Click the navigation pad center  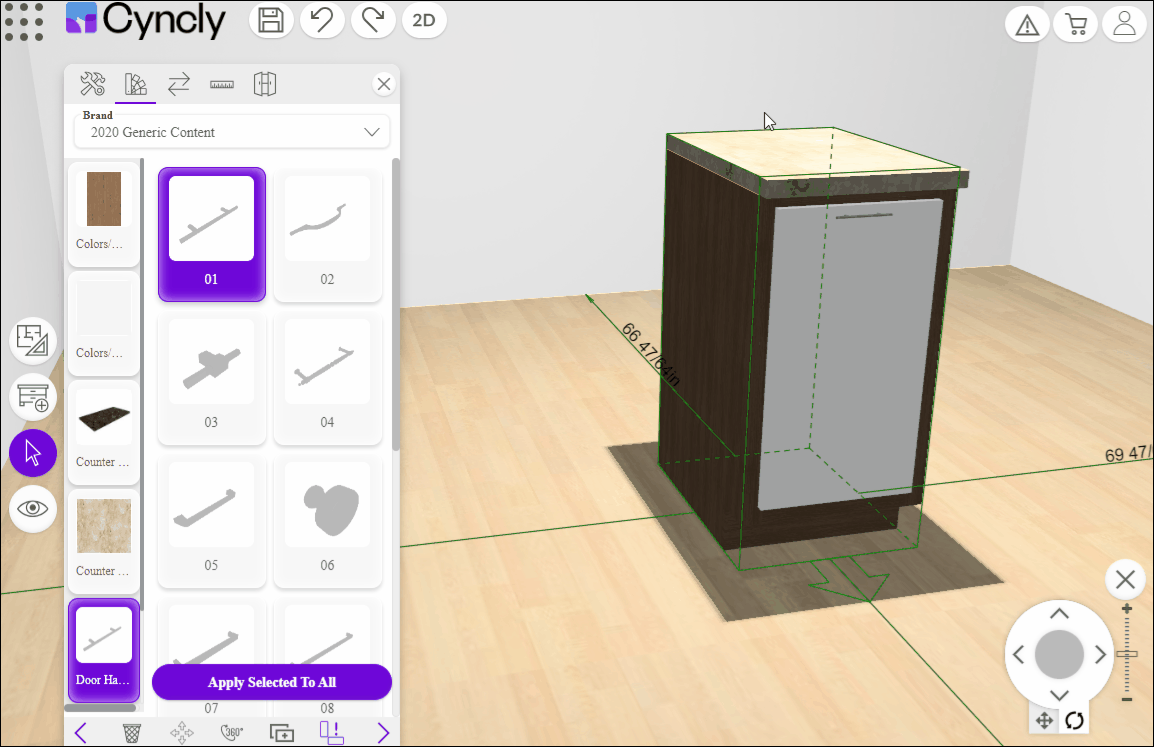[1059, 654]
